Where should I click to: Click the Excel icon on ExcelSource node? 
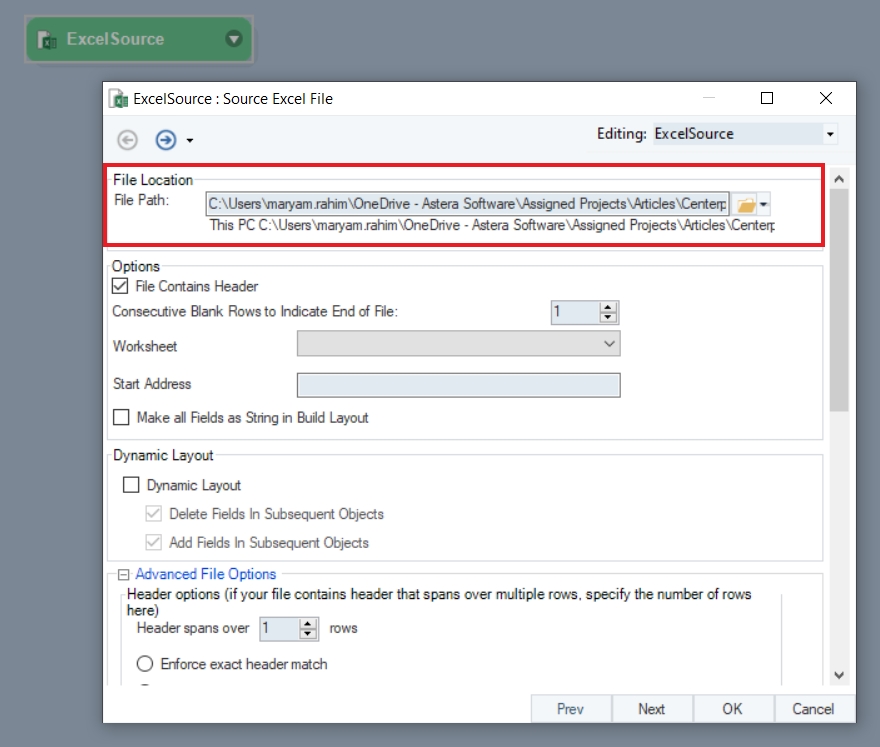tap(46, 40)
